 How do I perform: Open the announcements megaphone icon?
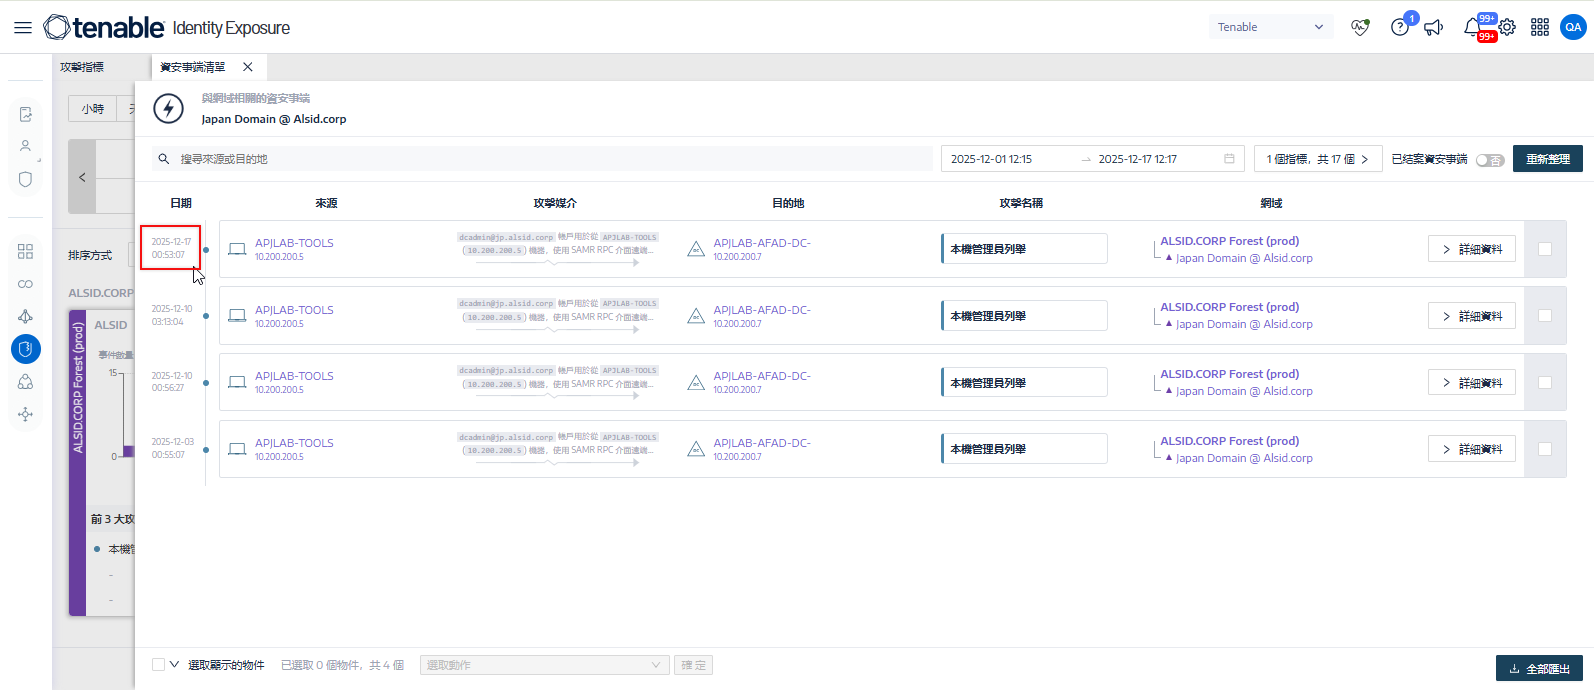coord(1434,28)
